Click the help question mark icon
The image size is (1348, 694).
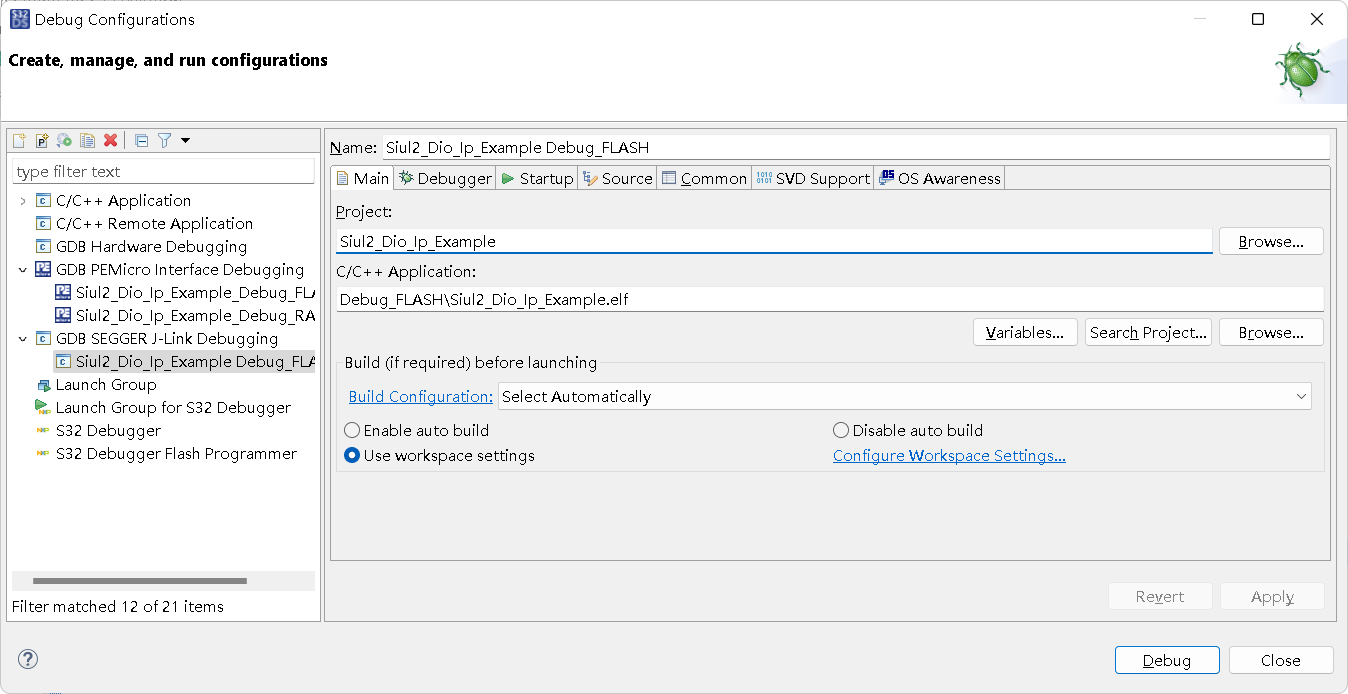click(28, 659)
